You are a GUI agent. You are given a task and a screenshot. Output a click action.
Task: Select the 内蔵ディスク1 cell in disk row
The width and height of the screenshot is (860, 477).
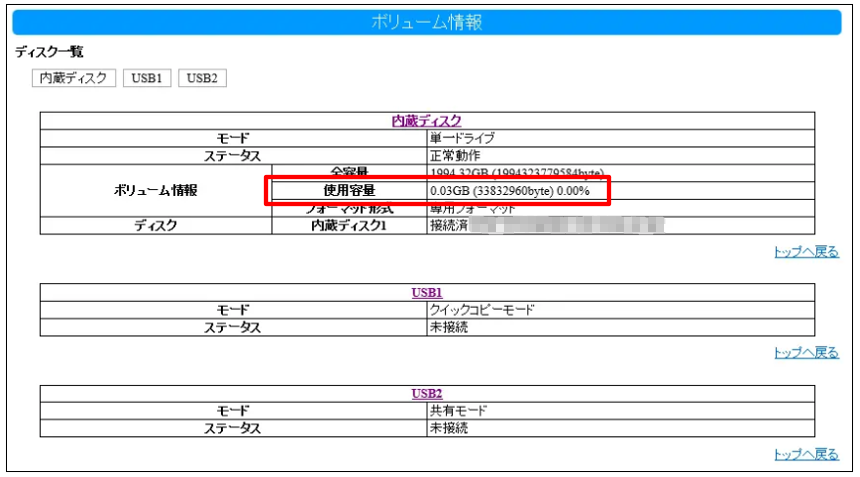coord(349,226)
